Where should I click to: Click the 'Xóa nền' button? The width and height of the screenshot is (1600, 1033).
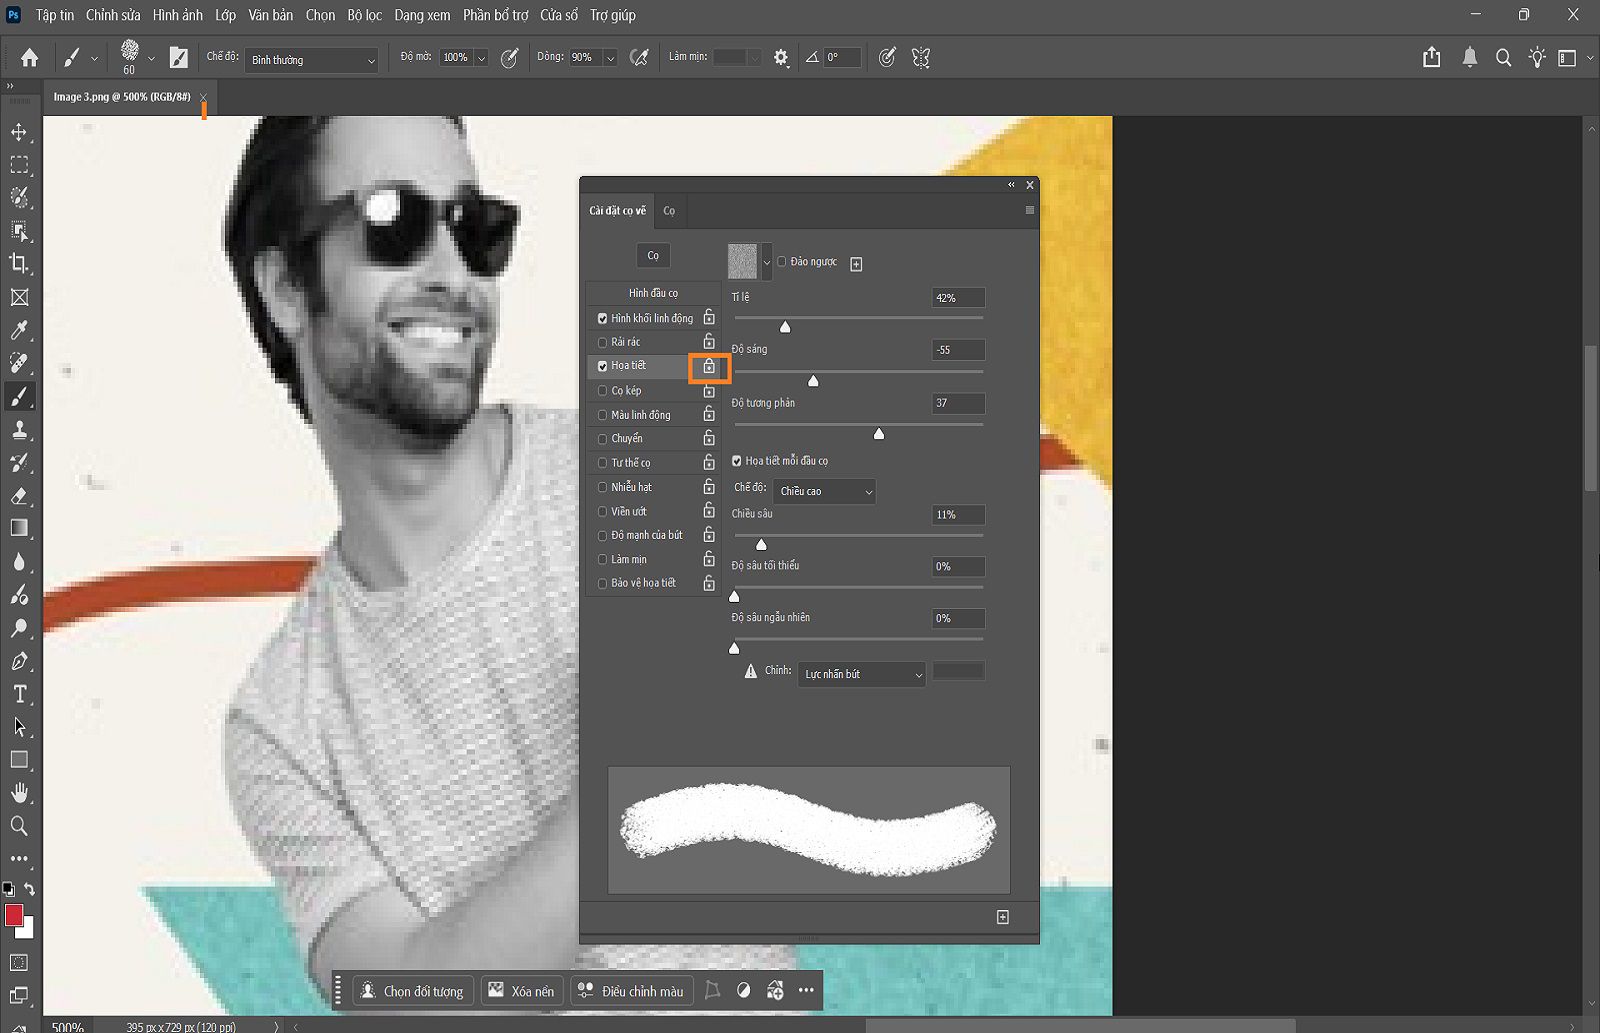pos(521,990)
